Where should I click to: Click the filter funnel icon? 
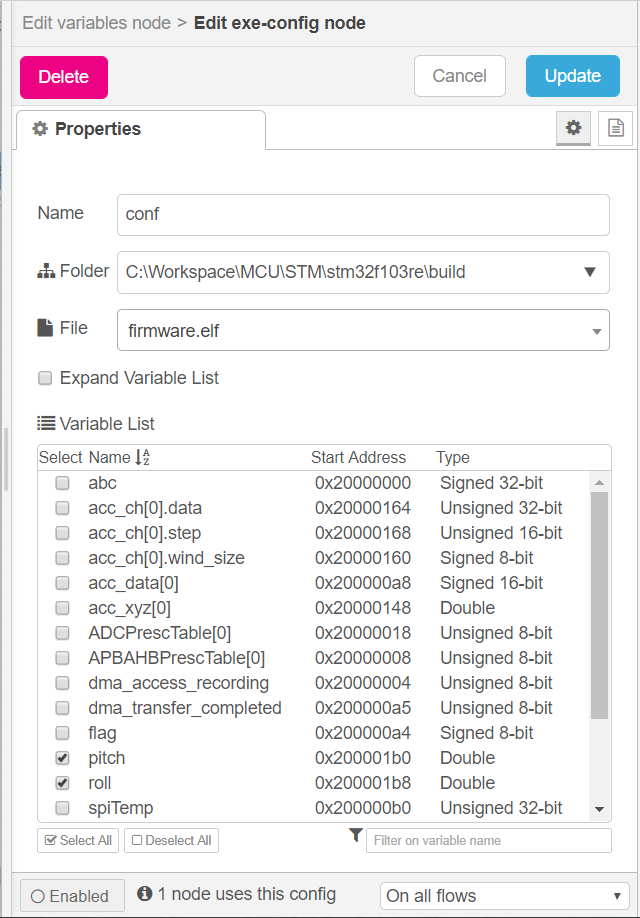(x=355, y=837)
